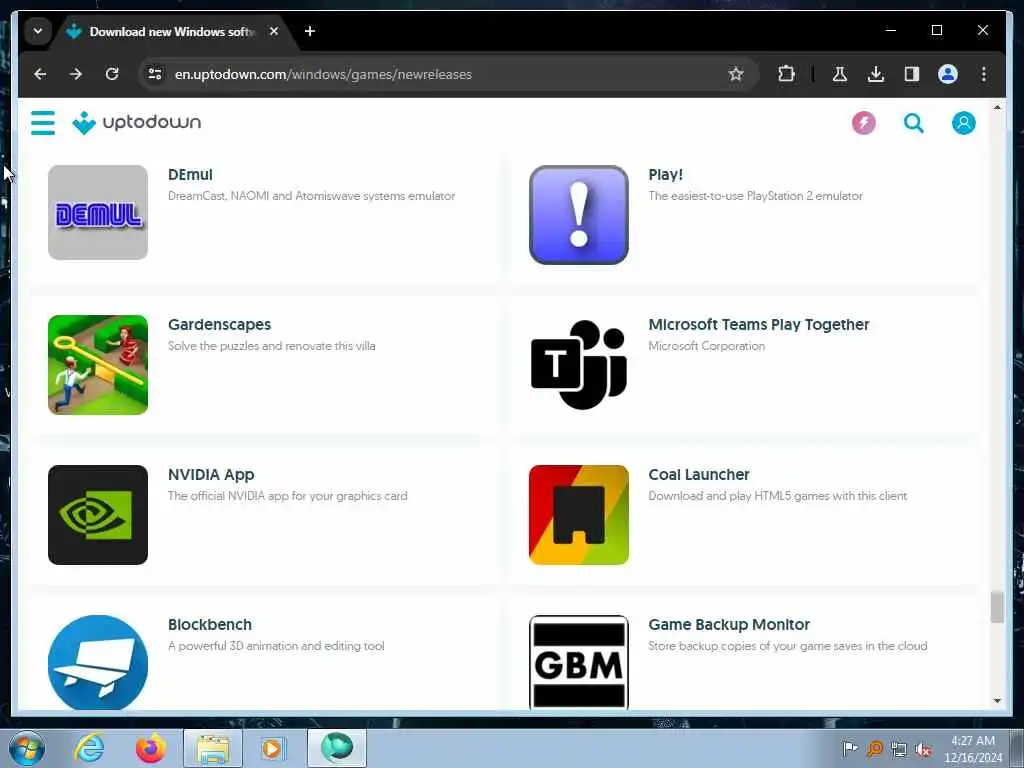The image size is (1024, 768).
Task: Open the Gardenscapes title link
Action: (219, 325)
